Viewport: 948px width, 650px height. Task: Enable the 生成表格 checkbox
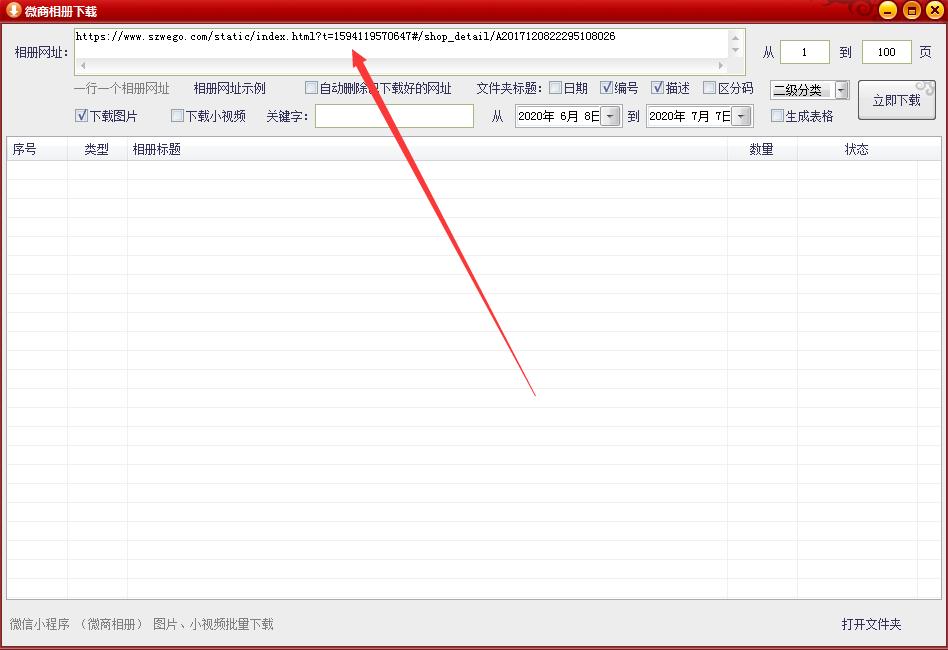tap(778, 115)
